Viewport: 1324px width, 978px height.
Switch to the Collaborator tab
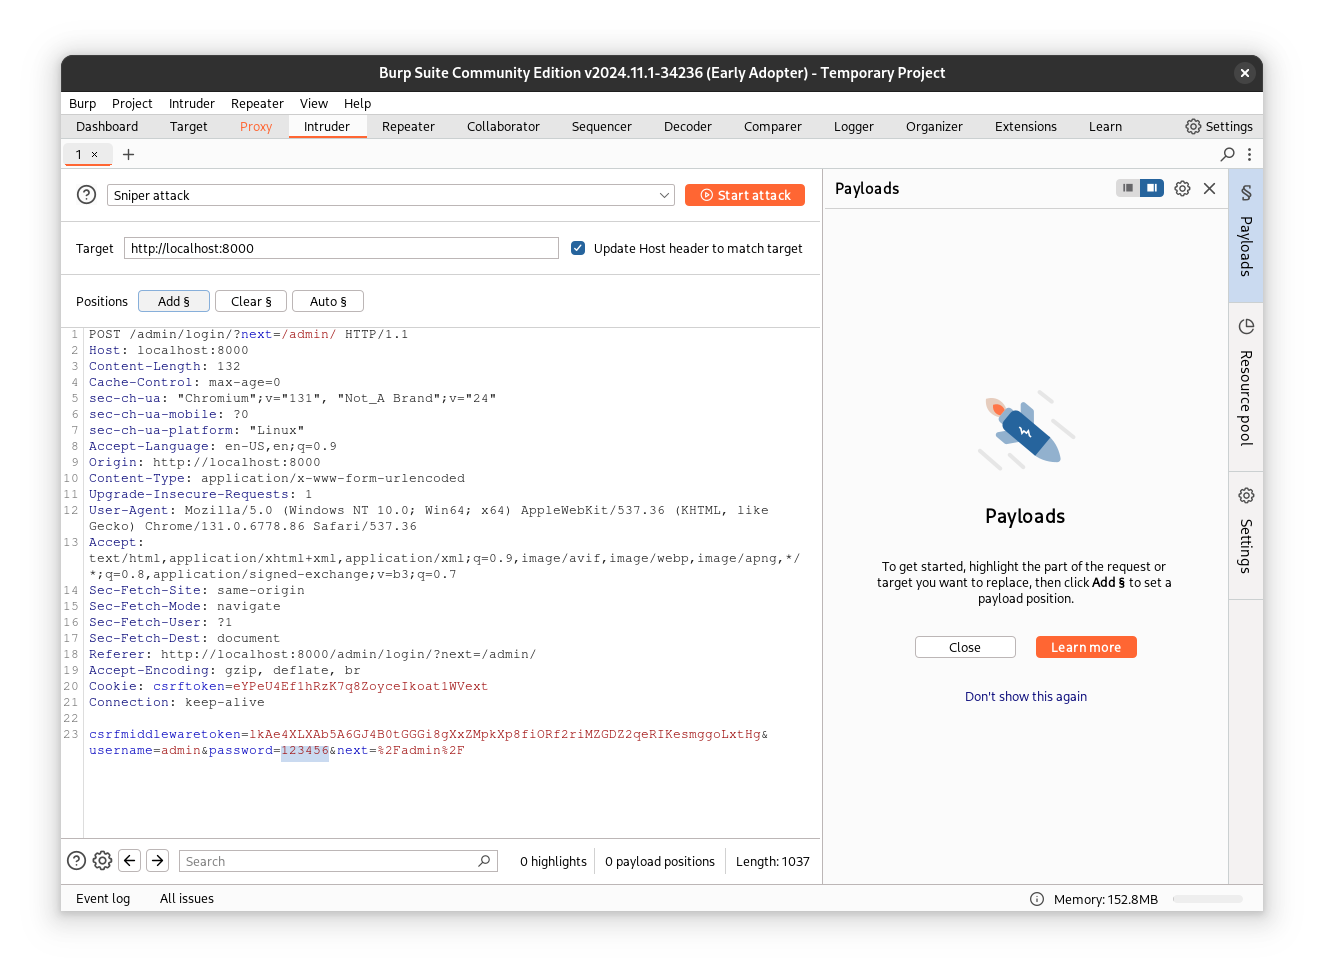click(503, 127)
